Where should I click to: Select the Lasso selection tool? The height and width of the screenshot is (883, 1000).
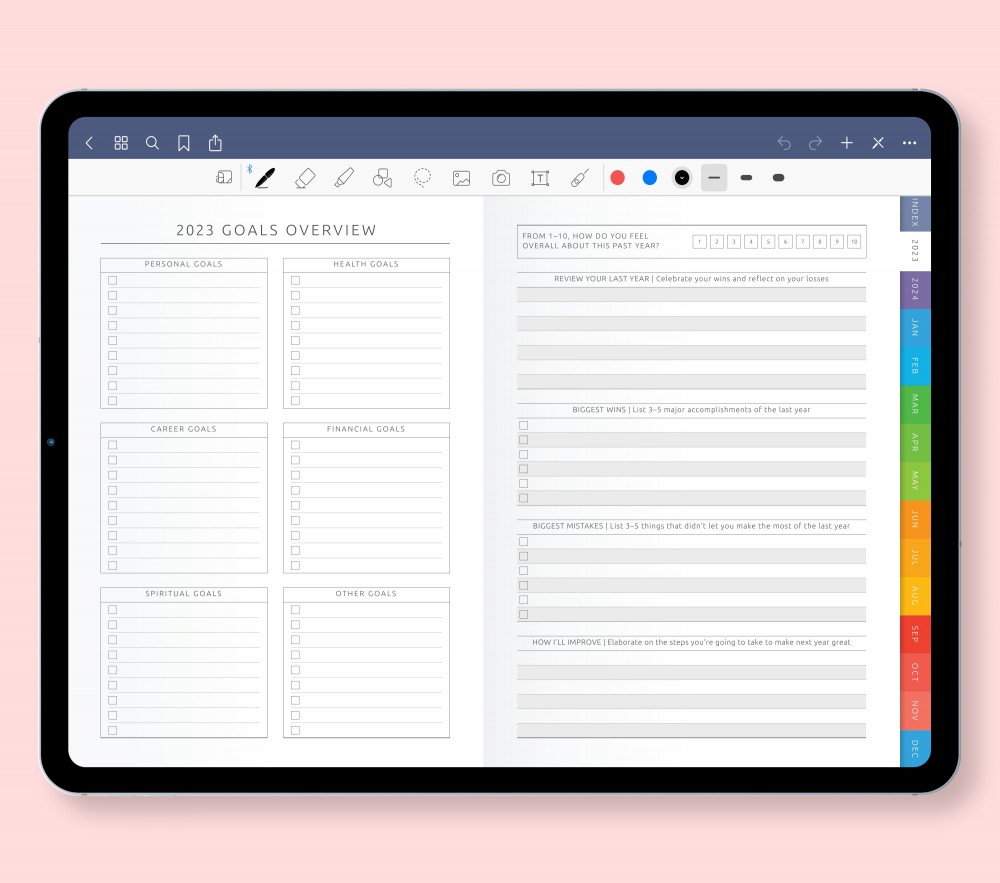pyautogui.click(x=422, y=178)
